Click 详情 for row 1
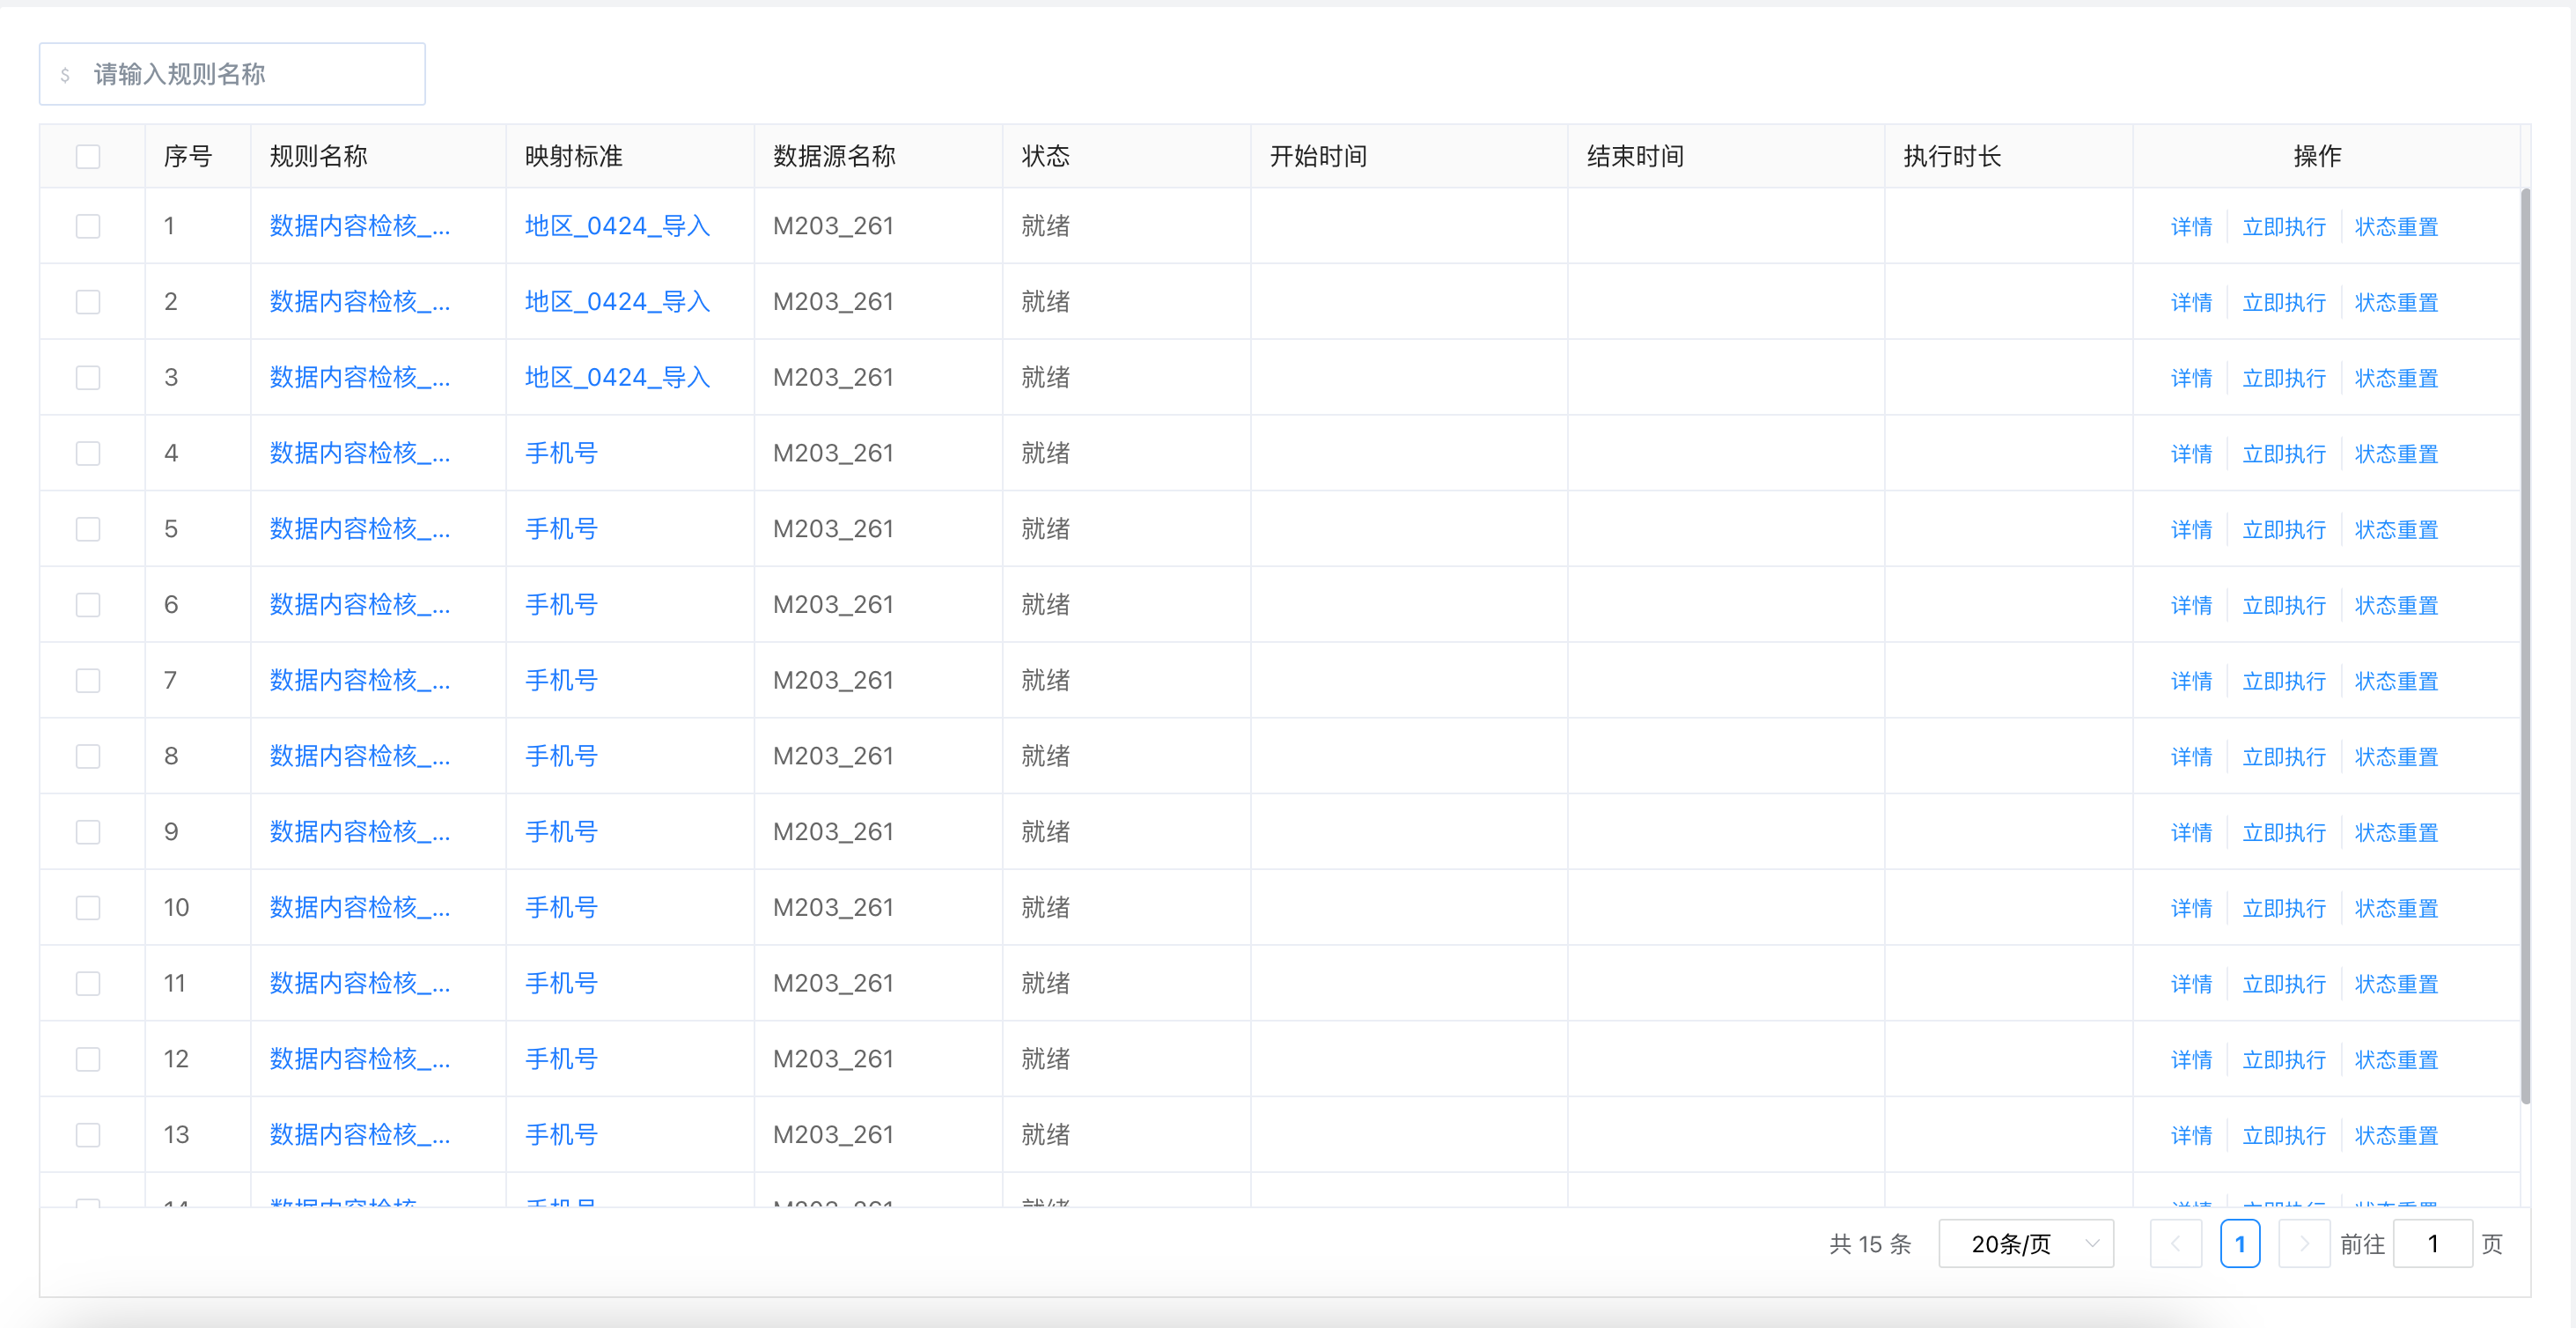The height and width of the screenshot is (1328, 2576). [x=2191, y=227]
